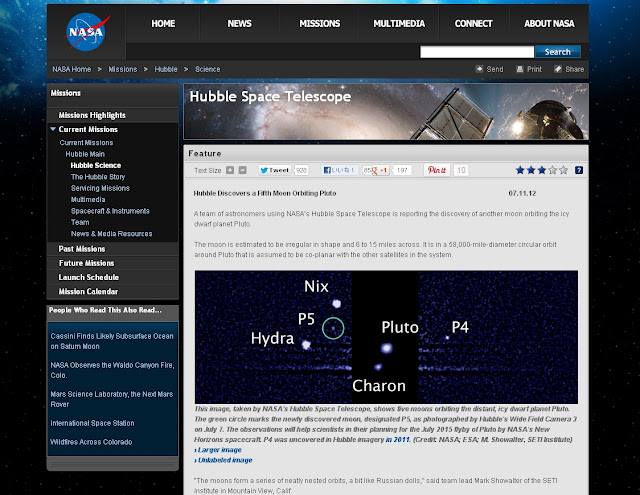The image size is (640, 495).
Task: Open Launch Schedule section
Action: click(x=89, y=277)
